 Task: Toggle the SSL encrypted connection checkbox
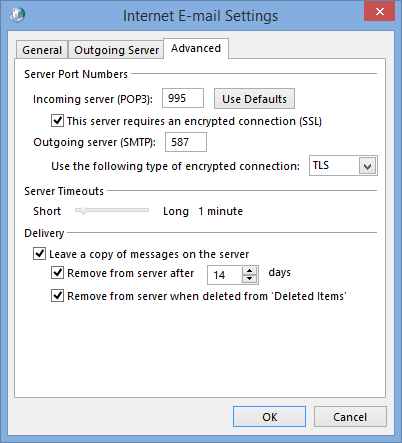click(57, 120)
